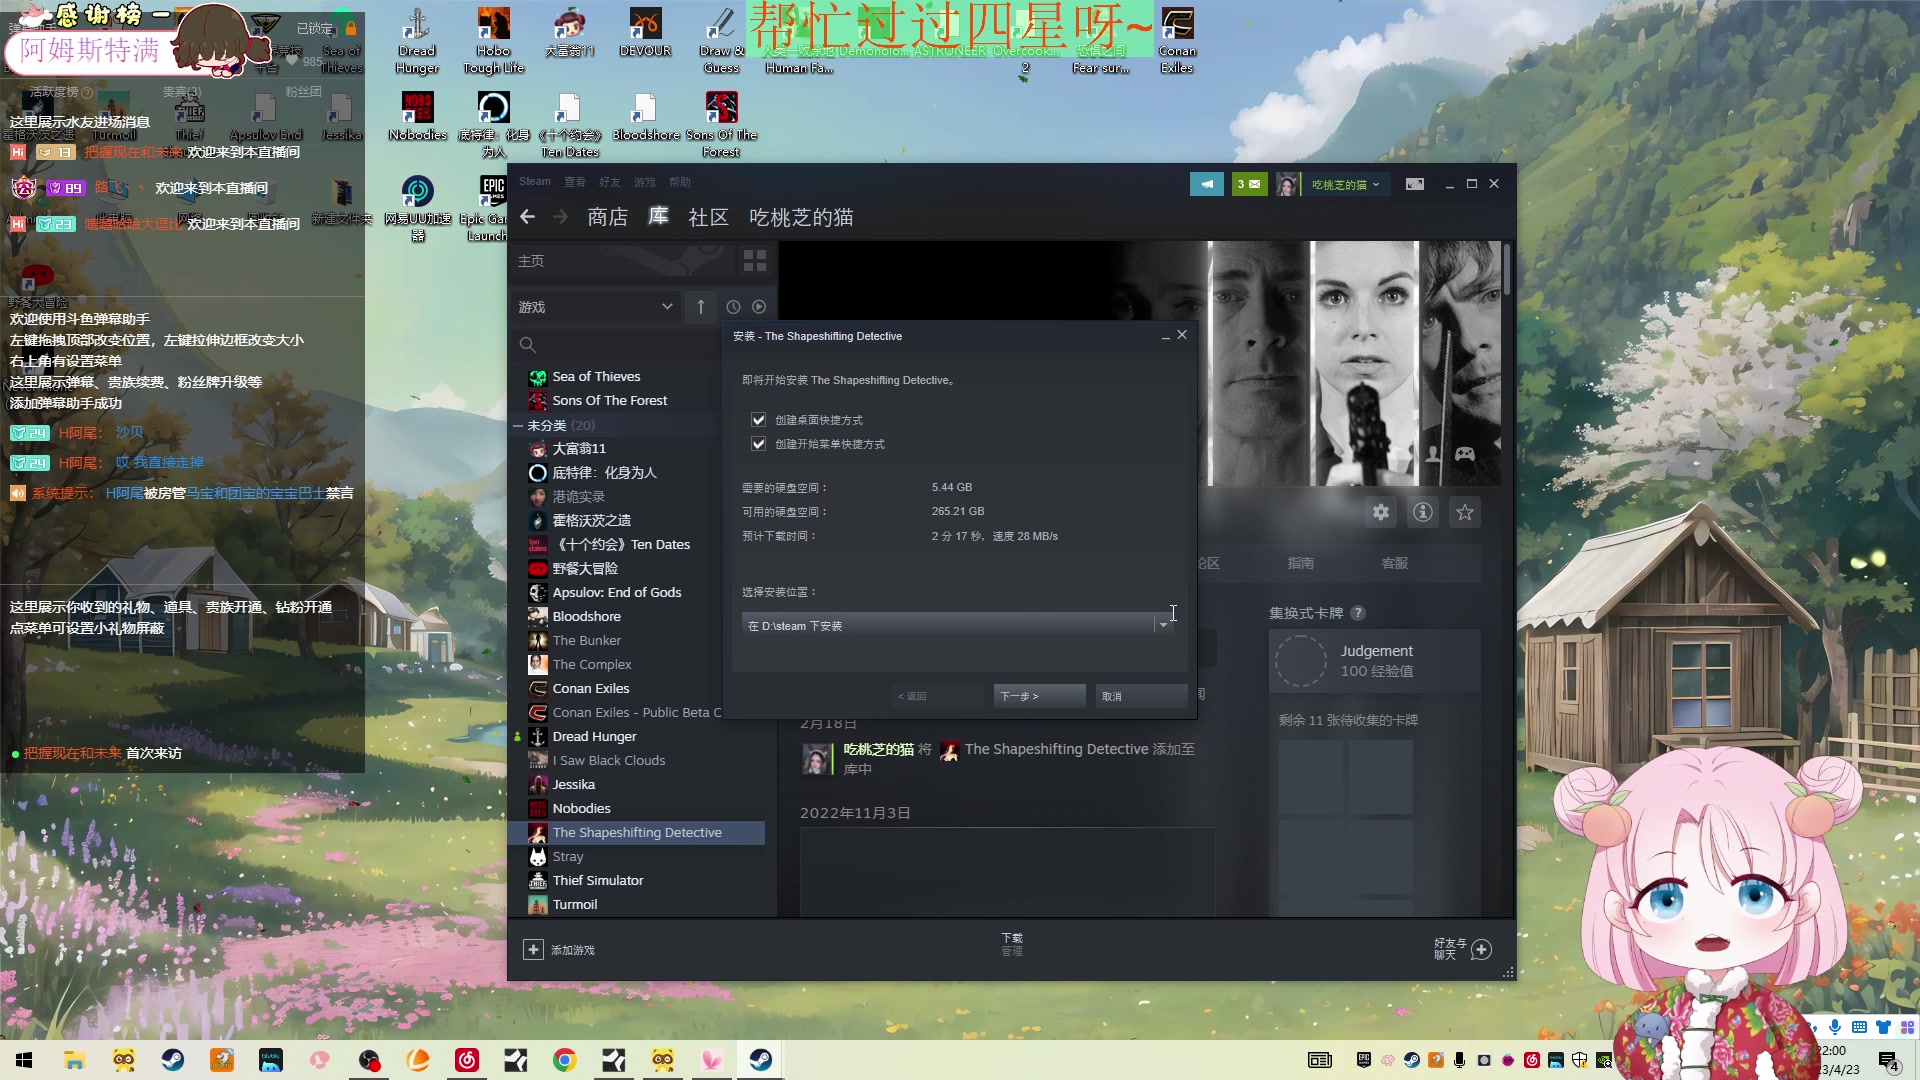The image size is (1920, 1080).
Task: Open 主页 library home link
Action: point(531,261)
